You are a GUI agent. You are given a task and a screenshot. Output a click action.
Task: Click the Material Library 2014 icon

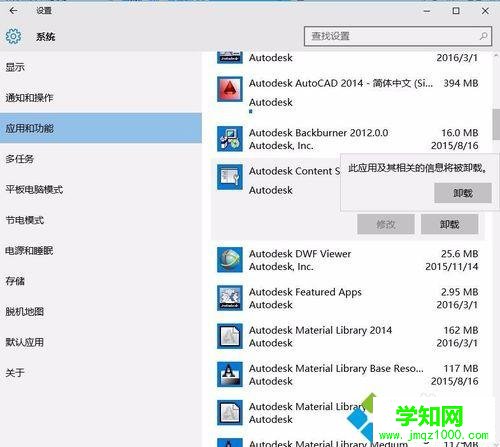230,336
